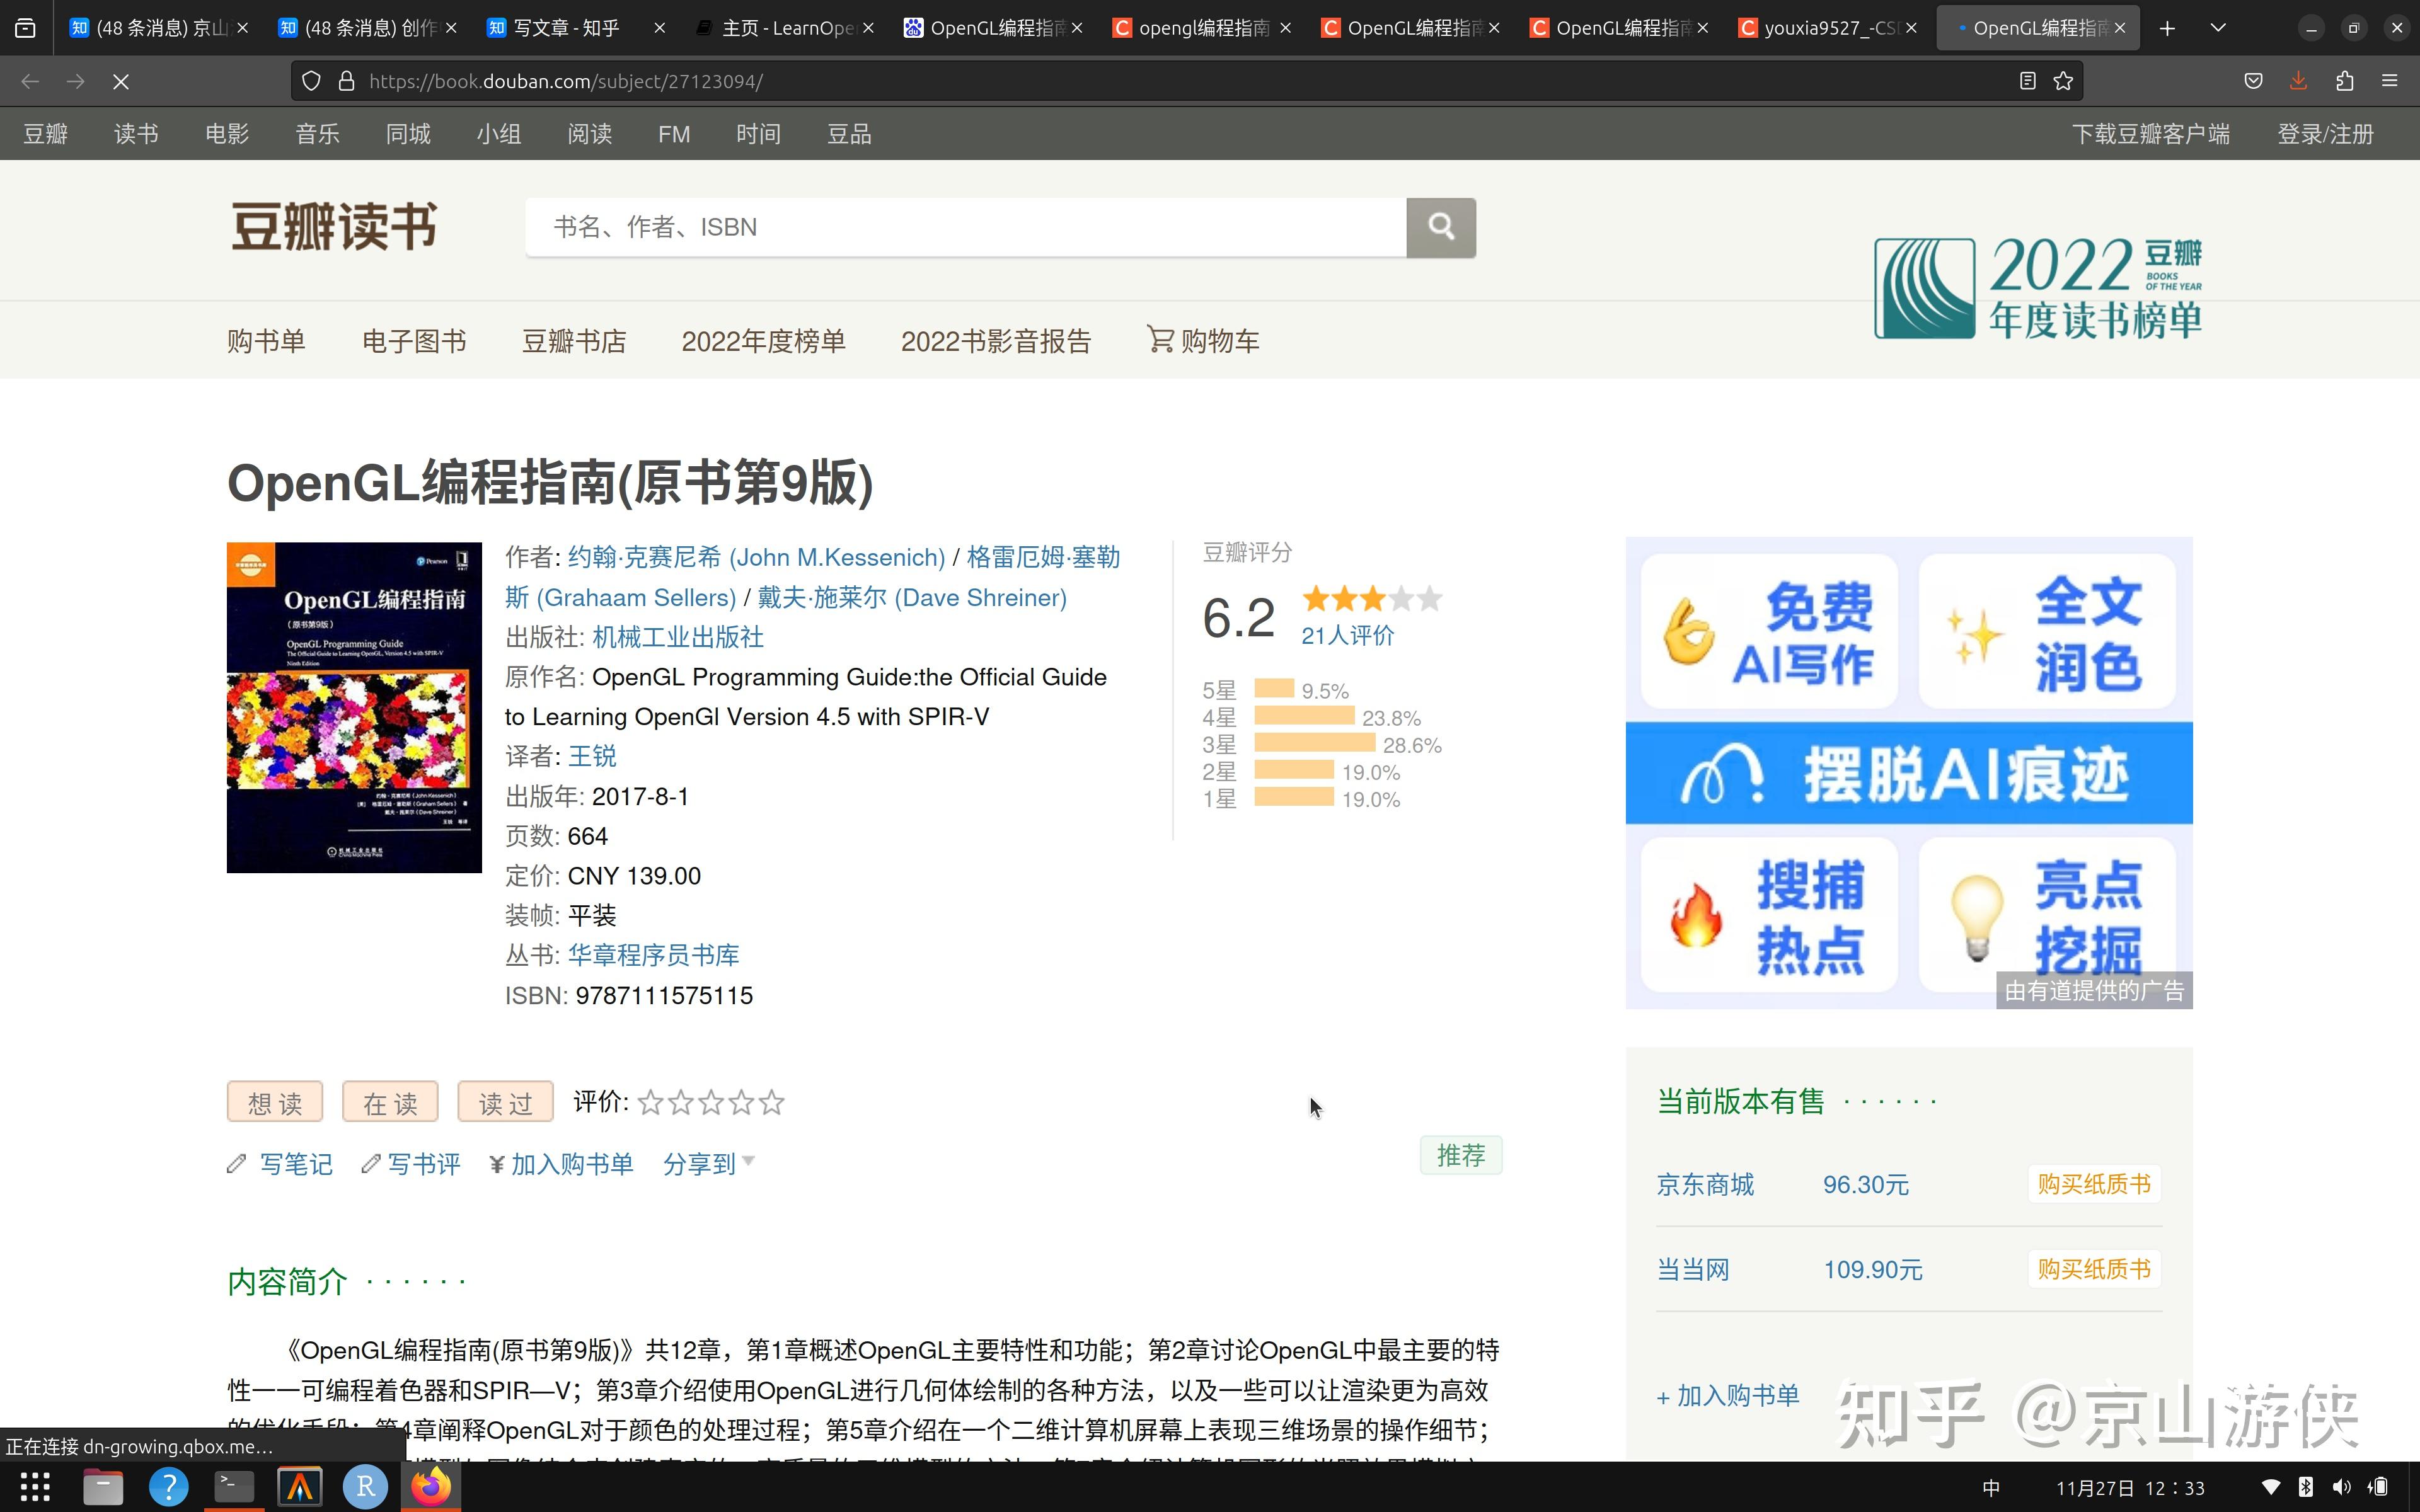Rate the book by clicking the third star

(x=710, y=1102)
